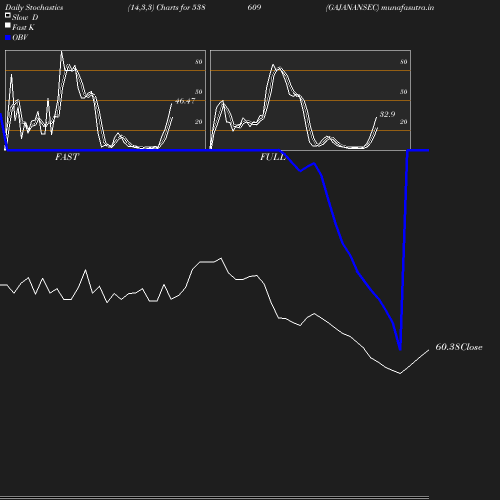Click the '609' code in the title

[x=254, y=7]
